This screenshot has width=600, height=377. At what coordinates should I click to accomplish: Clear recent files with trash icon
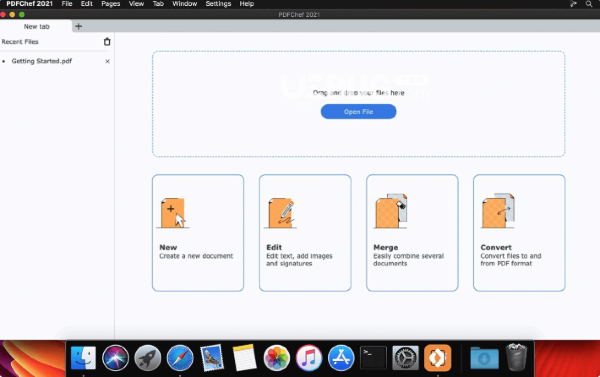(107, 42)
